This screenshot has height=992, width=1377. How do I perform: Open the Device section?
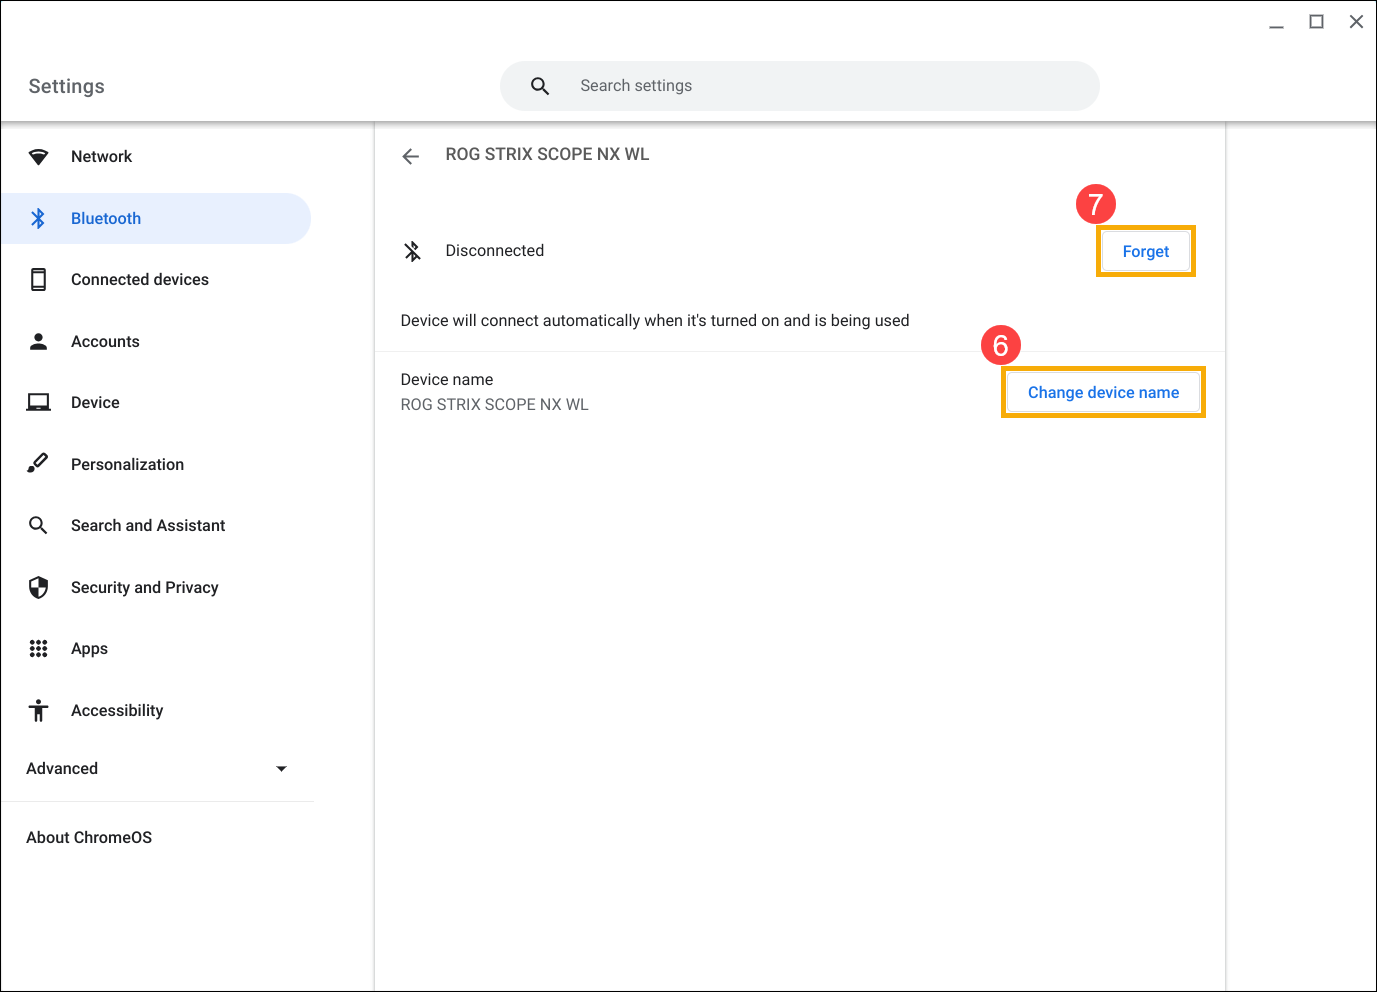pyautogui.click(x=156, y=403)
